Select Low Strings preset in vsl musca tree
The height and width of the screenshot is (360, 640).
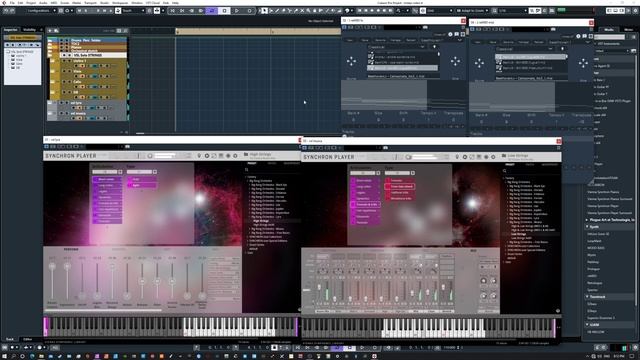pos(519,234)
